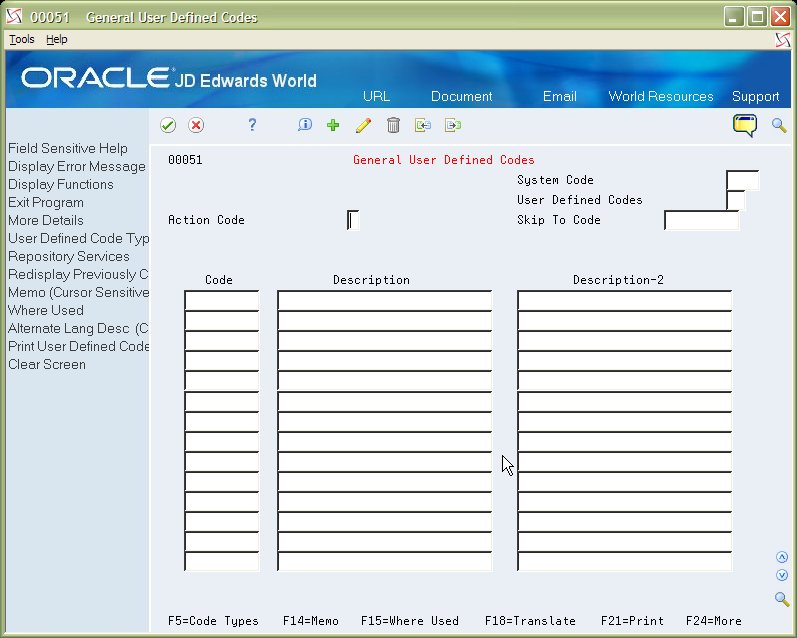Click F24=More function key
797x638 pixels.
point(714,621)
